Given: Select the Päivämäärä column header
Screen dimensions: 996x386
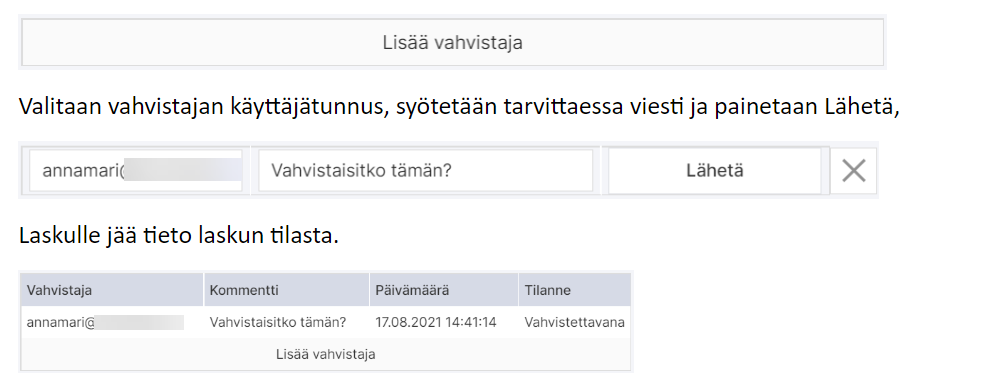Looking at the screenshot, I should (443, 290).
